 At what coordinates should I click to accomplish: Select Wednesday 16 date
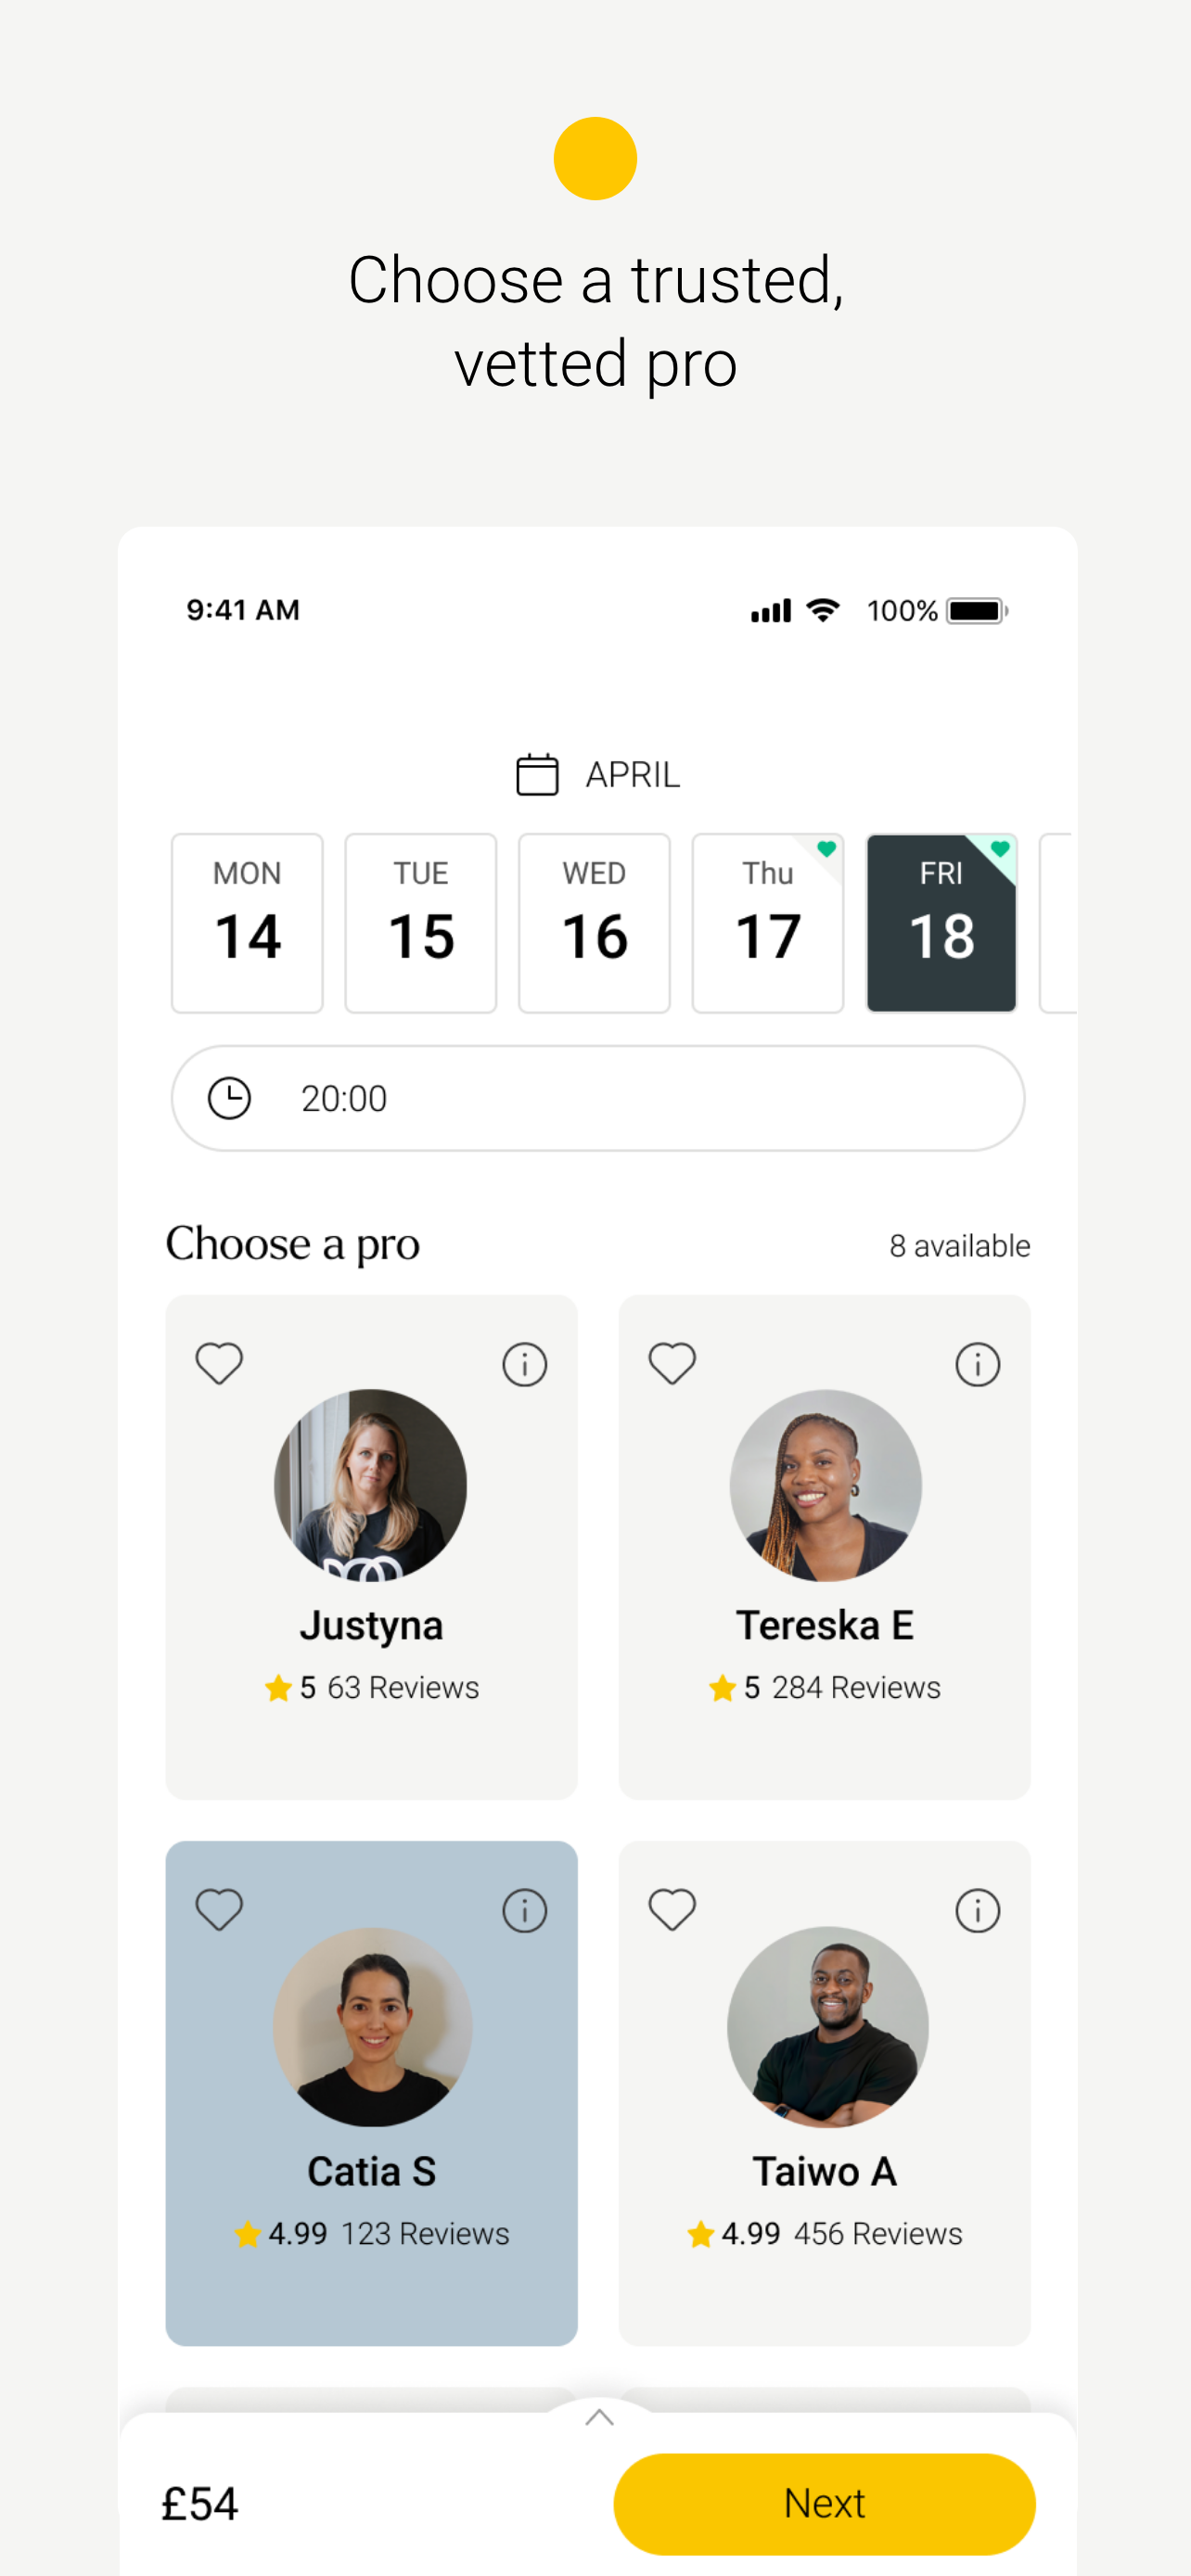(x=594, y=923)
